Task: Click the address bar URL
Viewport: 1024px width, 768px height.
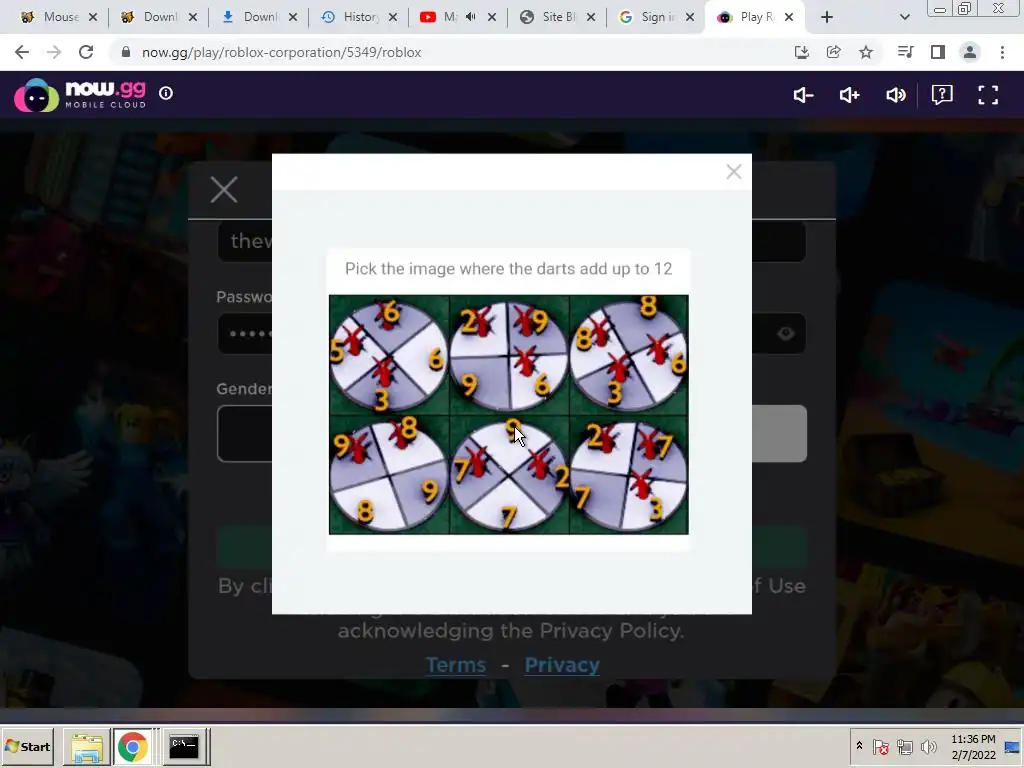Action: tap(281, 52)
